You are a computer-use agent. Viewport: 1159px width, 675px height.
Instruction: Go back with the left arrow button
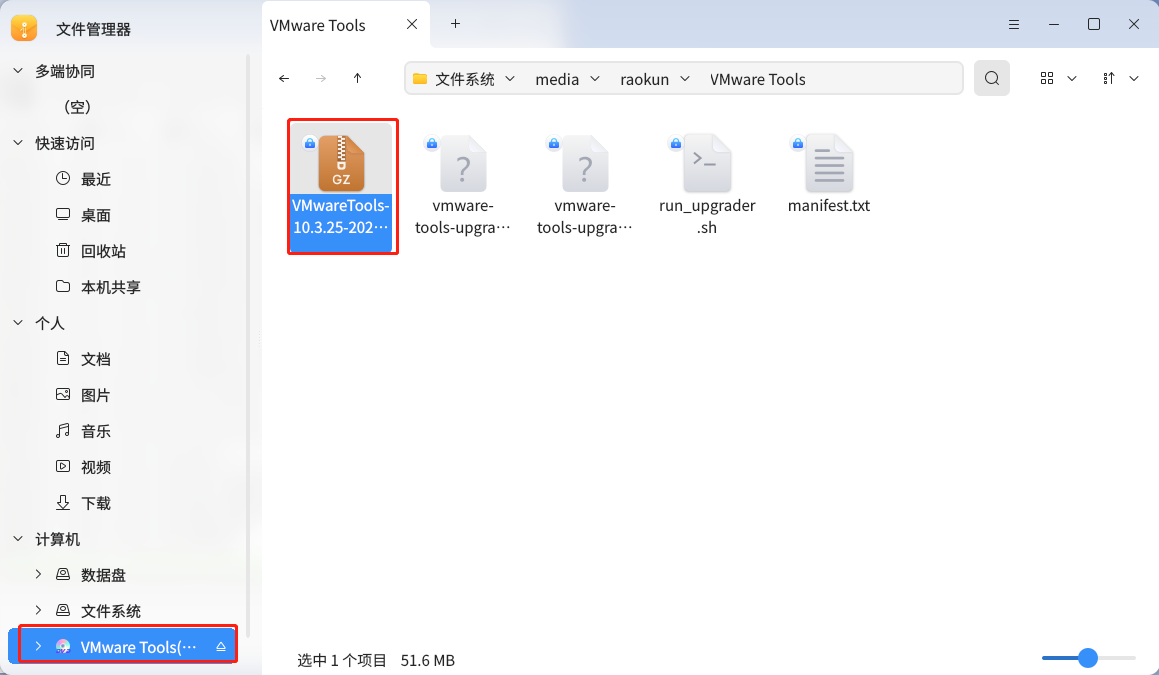click(284, 78)
